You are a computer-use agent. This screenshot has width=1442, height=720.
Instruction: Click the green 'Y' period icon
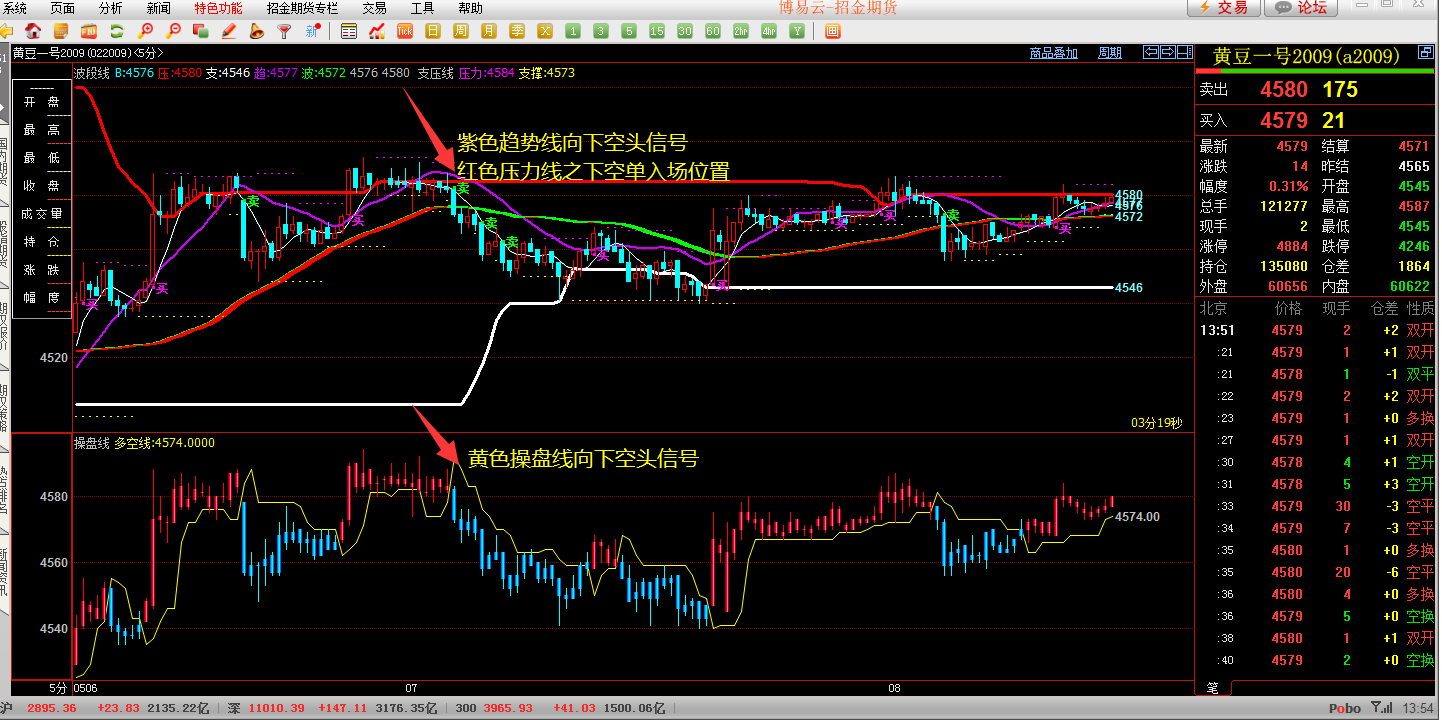(x=797, y=31)
